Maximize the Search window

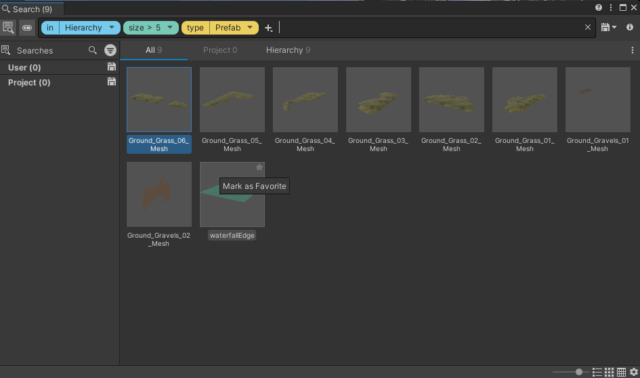[623, 8]
